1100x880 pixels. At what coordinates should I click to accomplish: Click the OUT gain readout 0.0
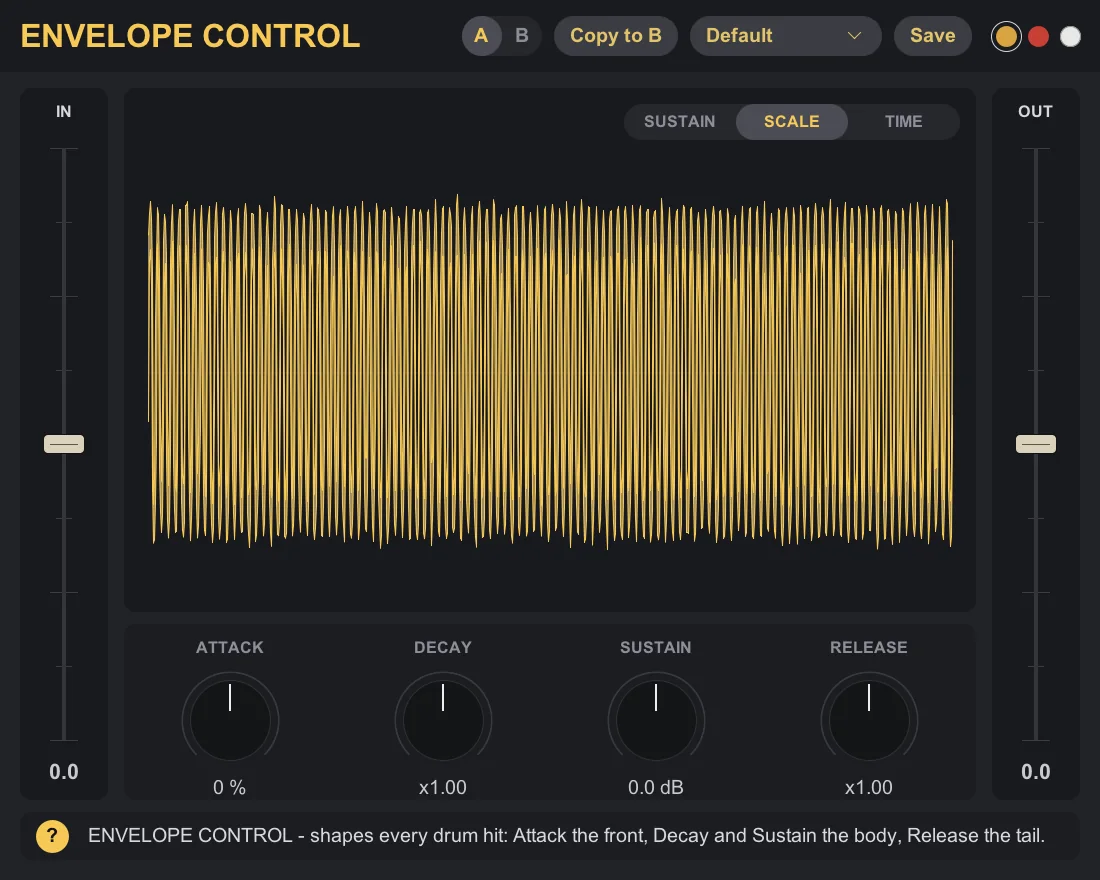coord(1035,772)
